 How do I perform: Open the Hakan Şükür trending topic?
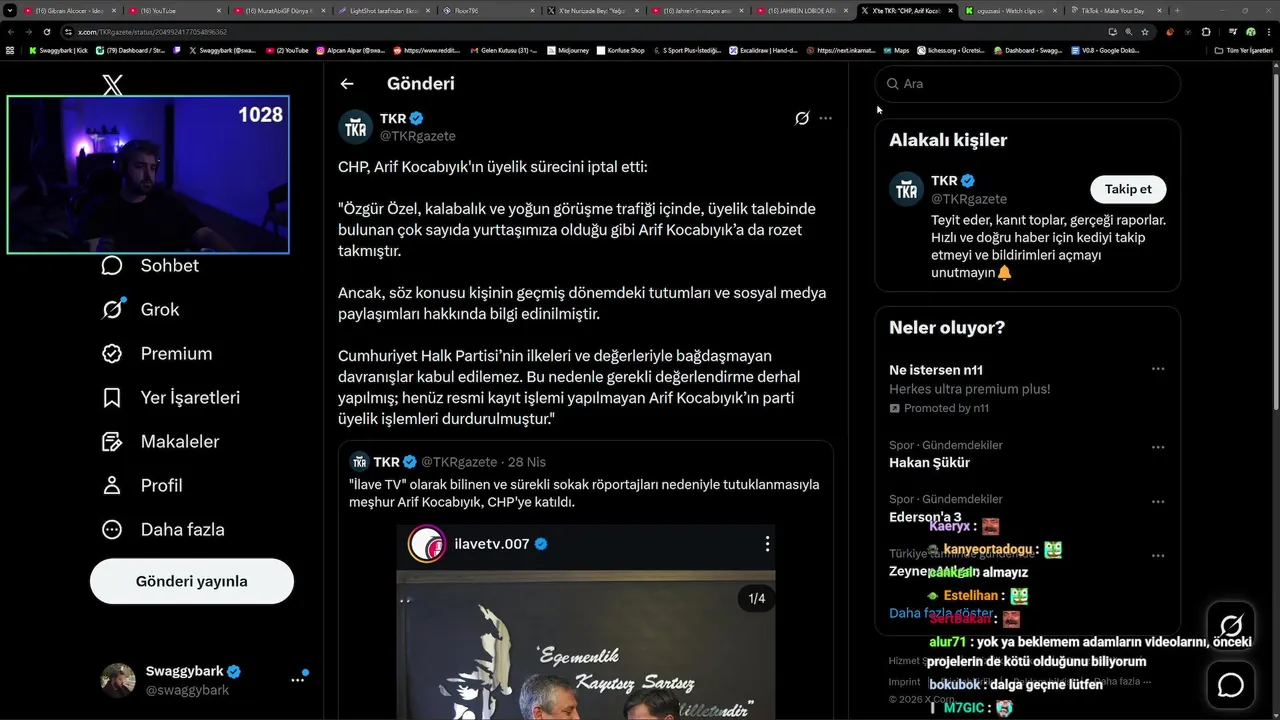click(x=929, y=463)
